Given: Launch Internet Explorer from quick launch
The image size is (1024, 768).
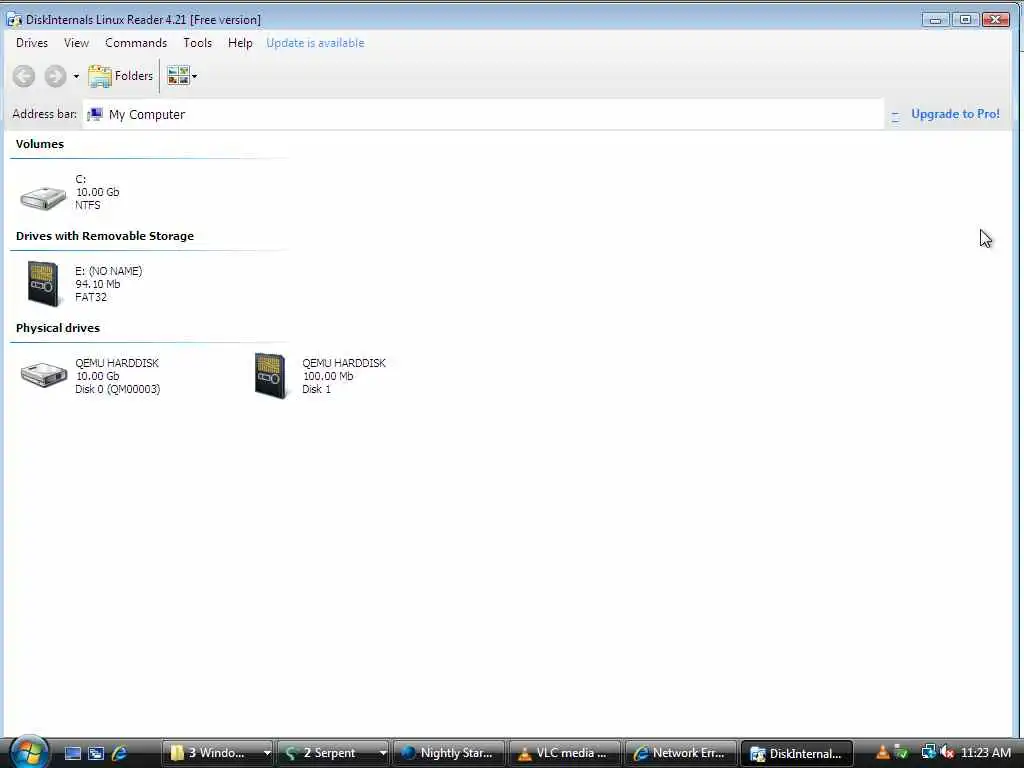Looking at the screenshot, I should tap(119, 754).
